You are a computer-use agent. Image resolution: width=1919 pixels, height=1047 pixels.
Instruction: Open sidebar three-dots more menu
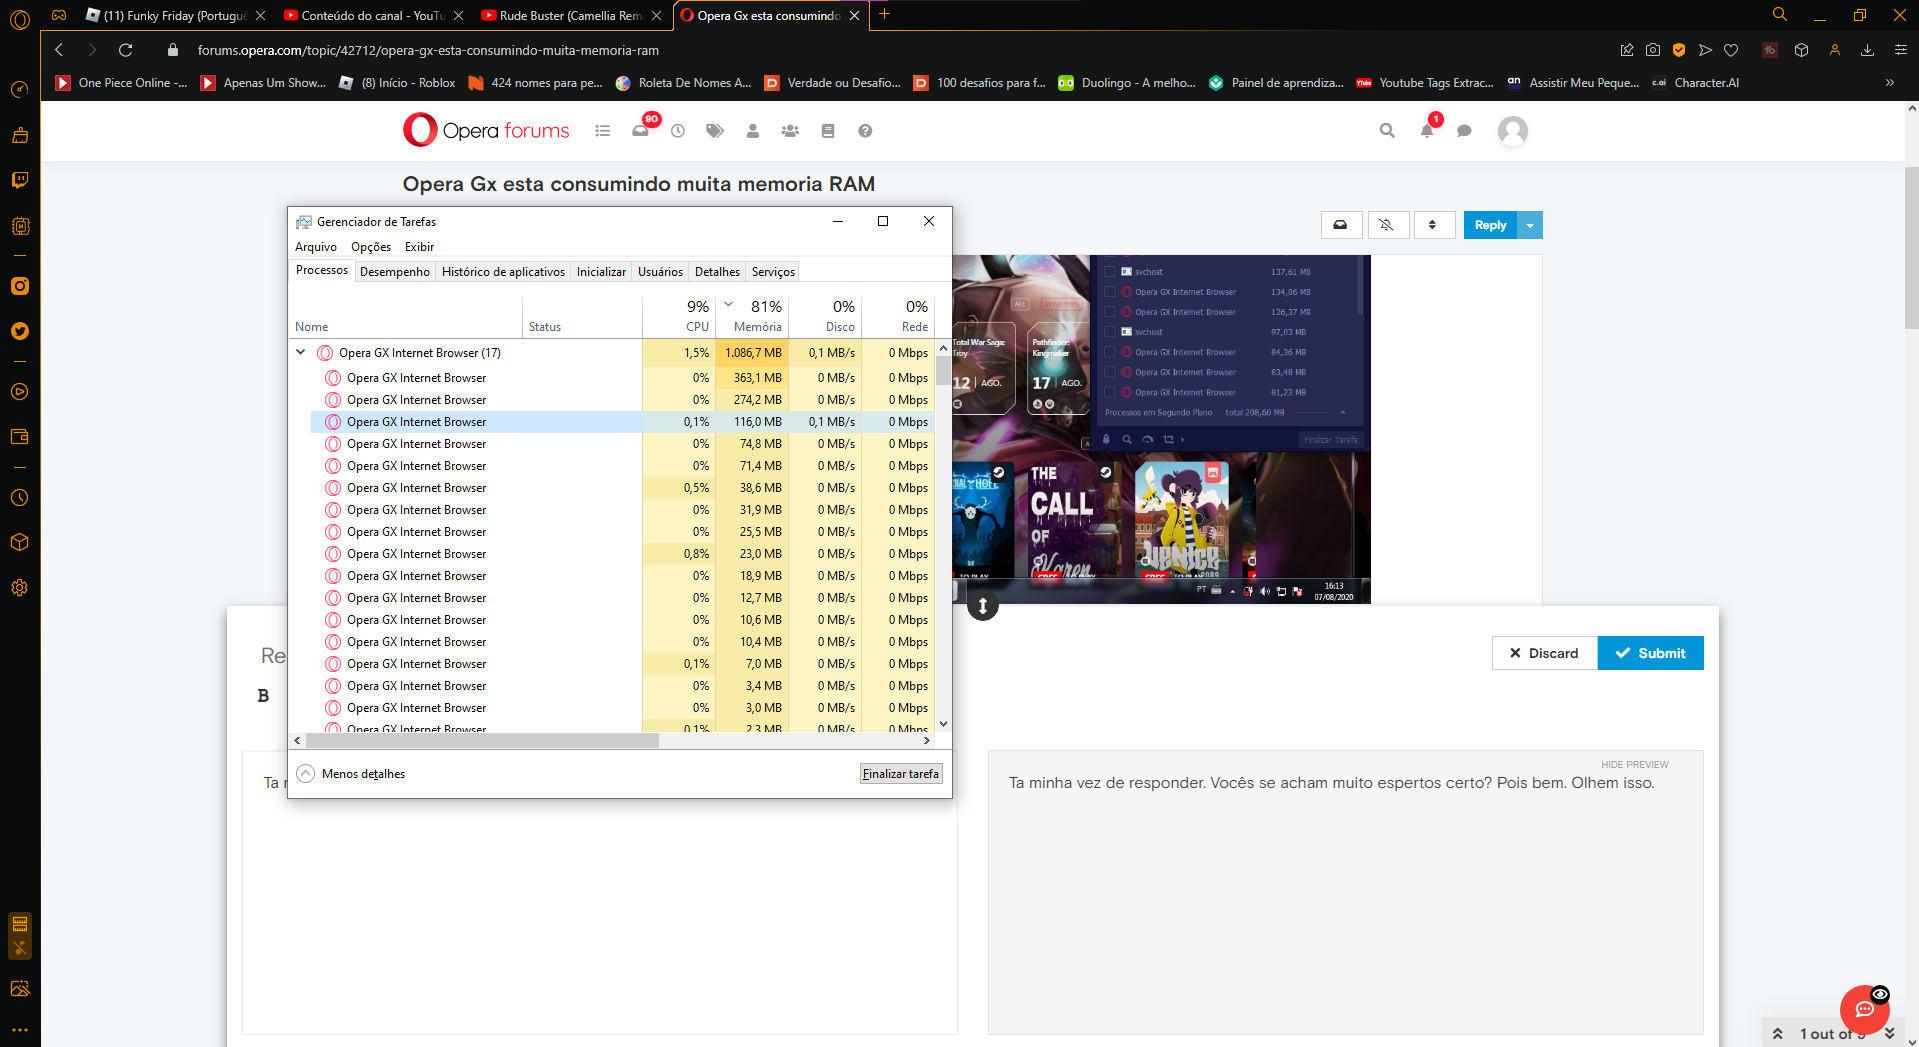point(19,1029)
